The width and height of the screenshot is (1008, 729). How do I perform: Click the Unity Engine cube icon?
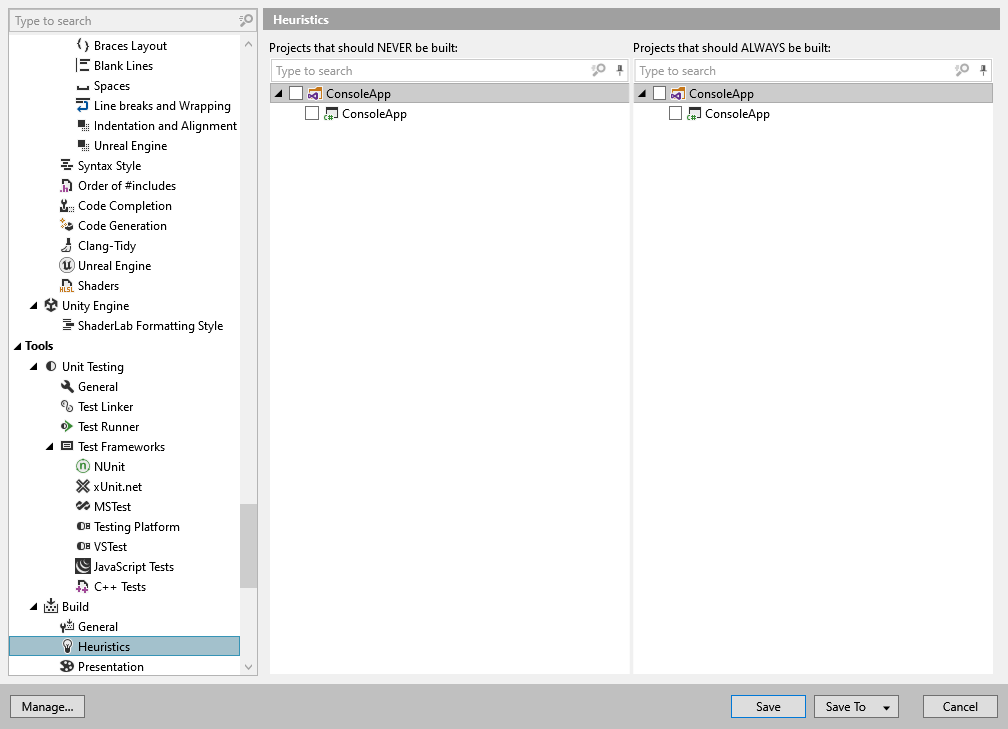[51, 305]
